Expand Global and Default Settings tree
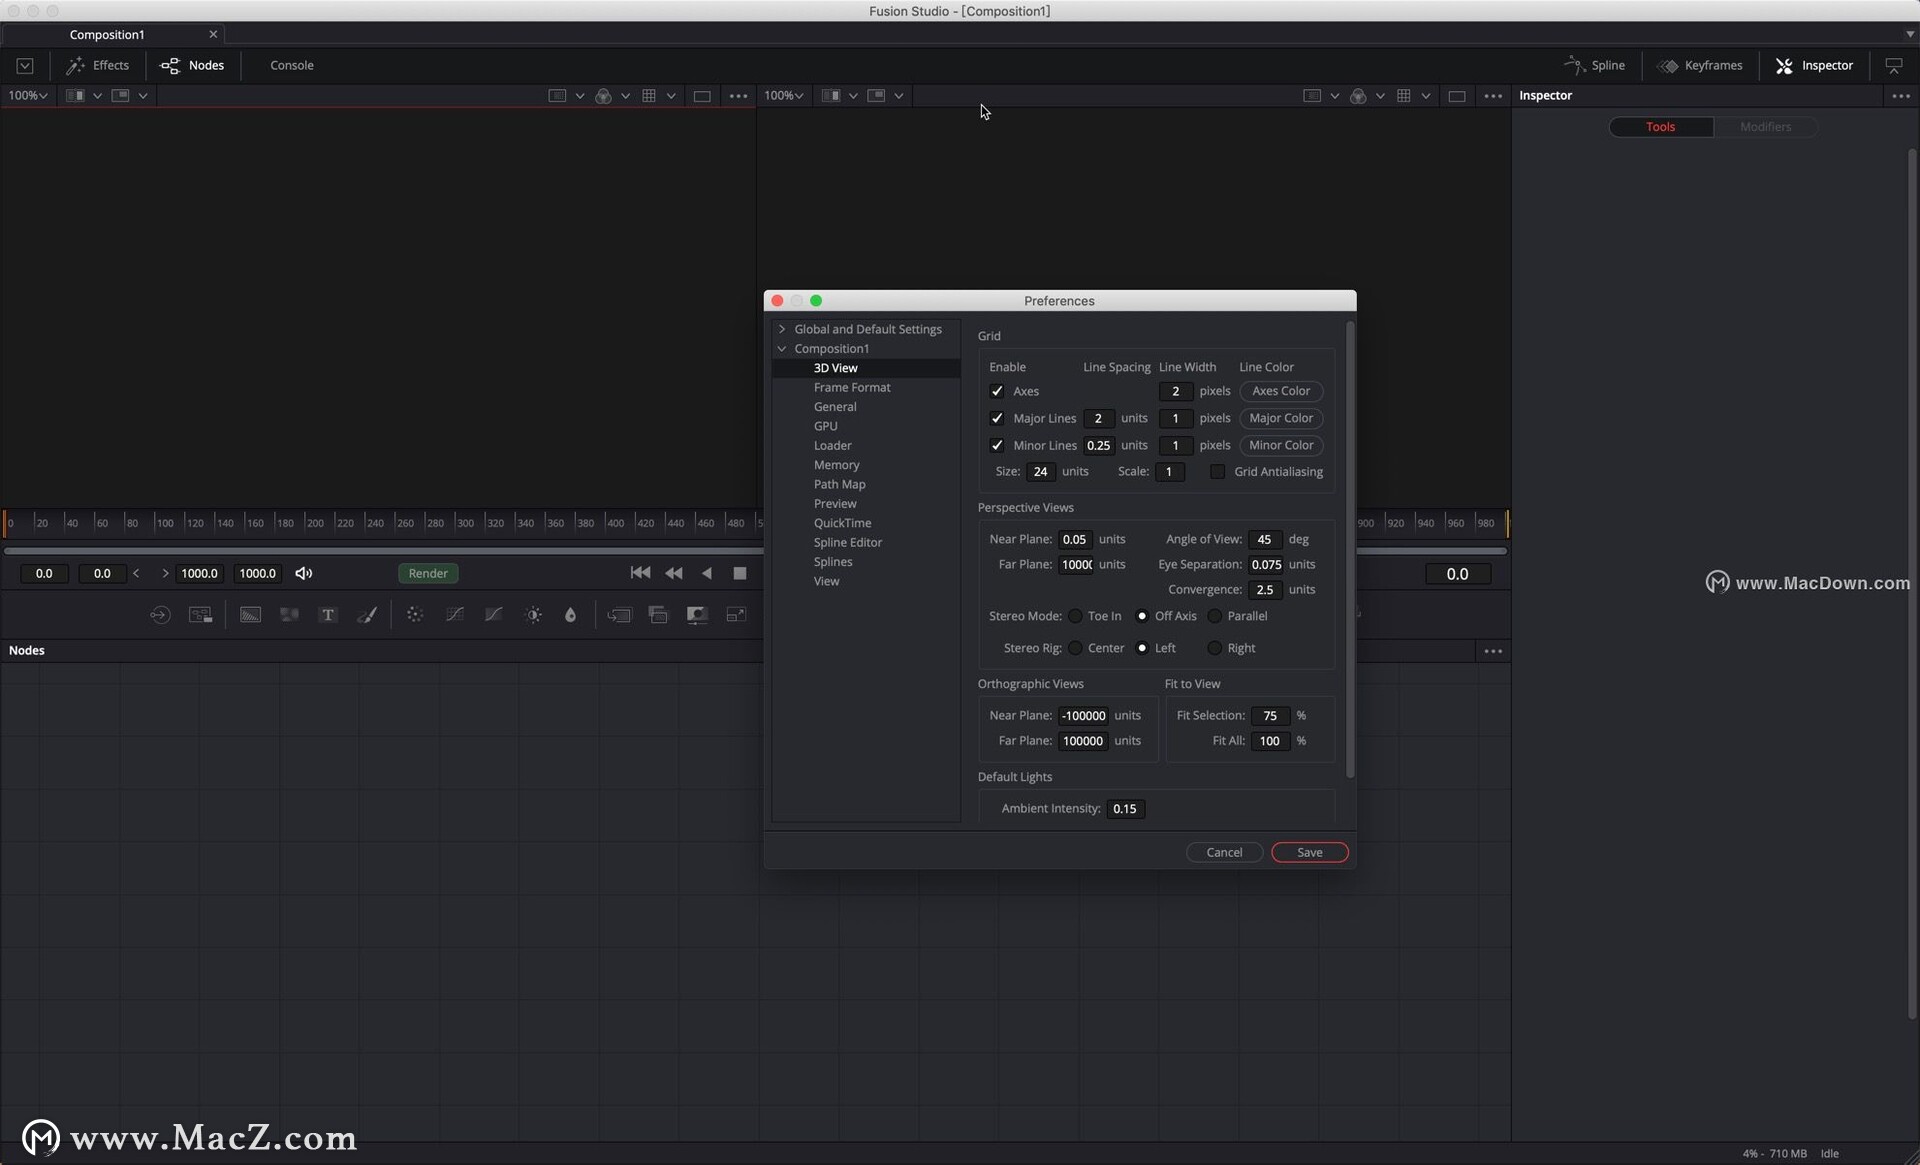 click(x=782, y=329)
